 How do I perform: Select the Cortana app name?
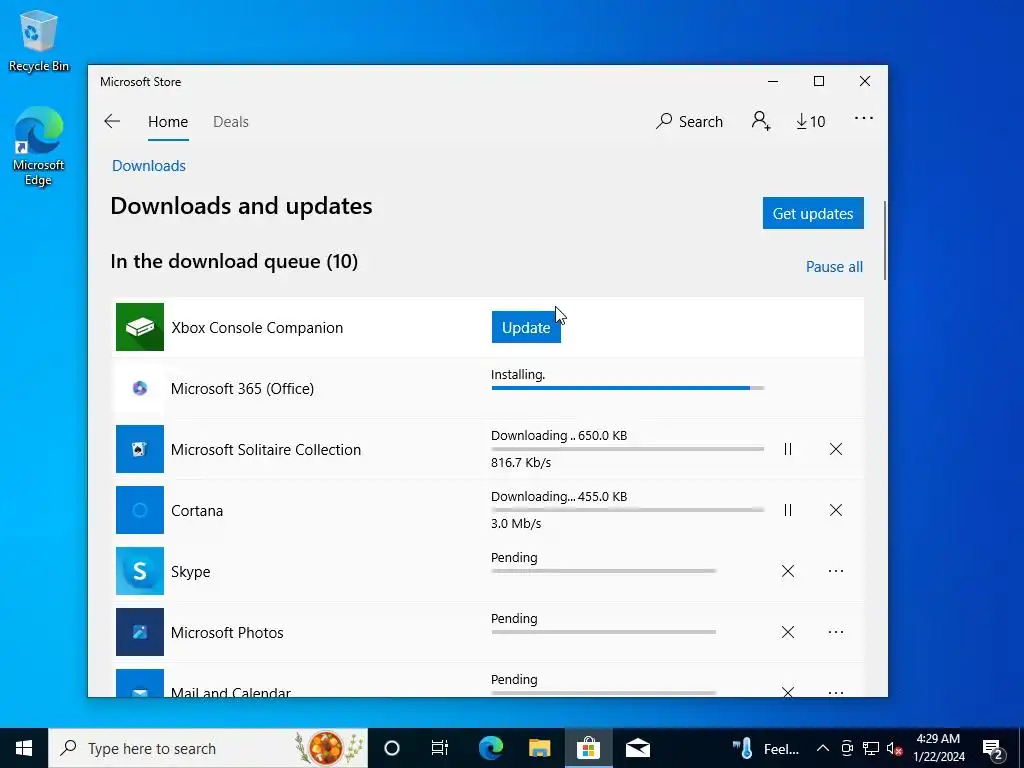(x=197, y=511)
